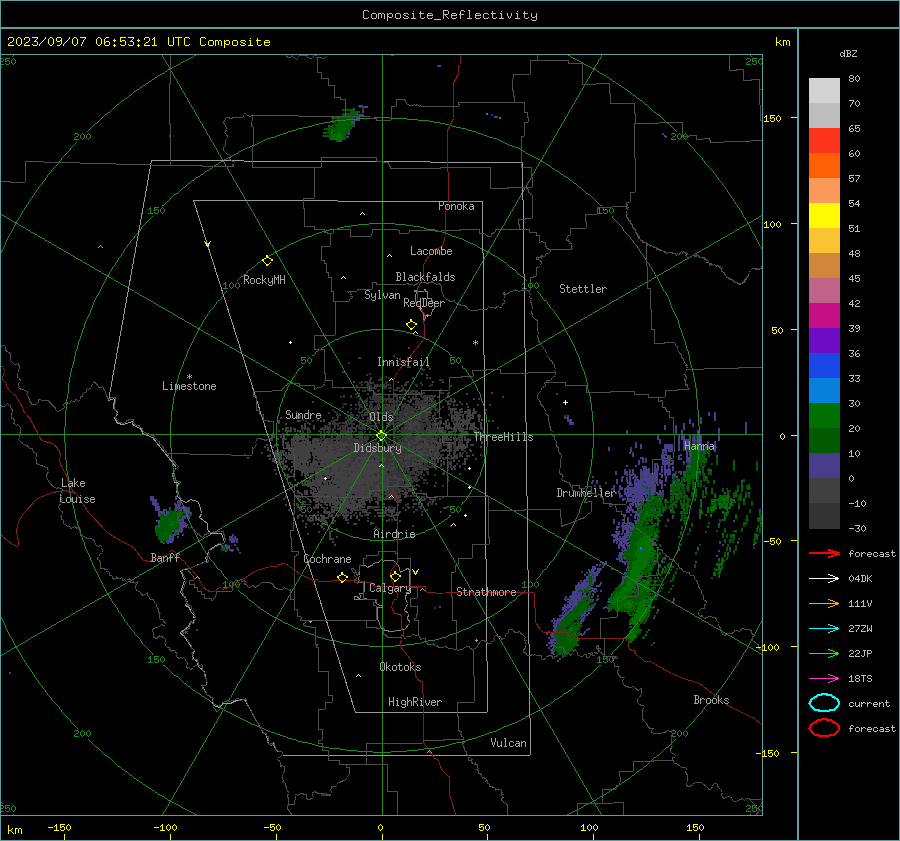
Task: Select the orange 111V arrow legend icon
Action: (x=824, y=603)
